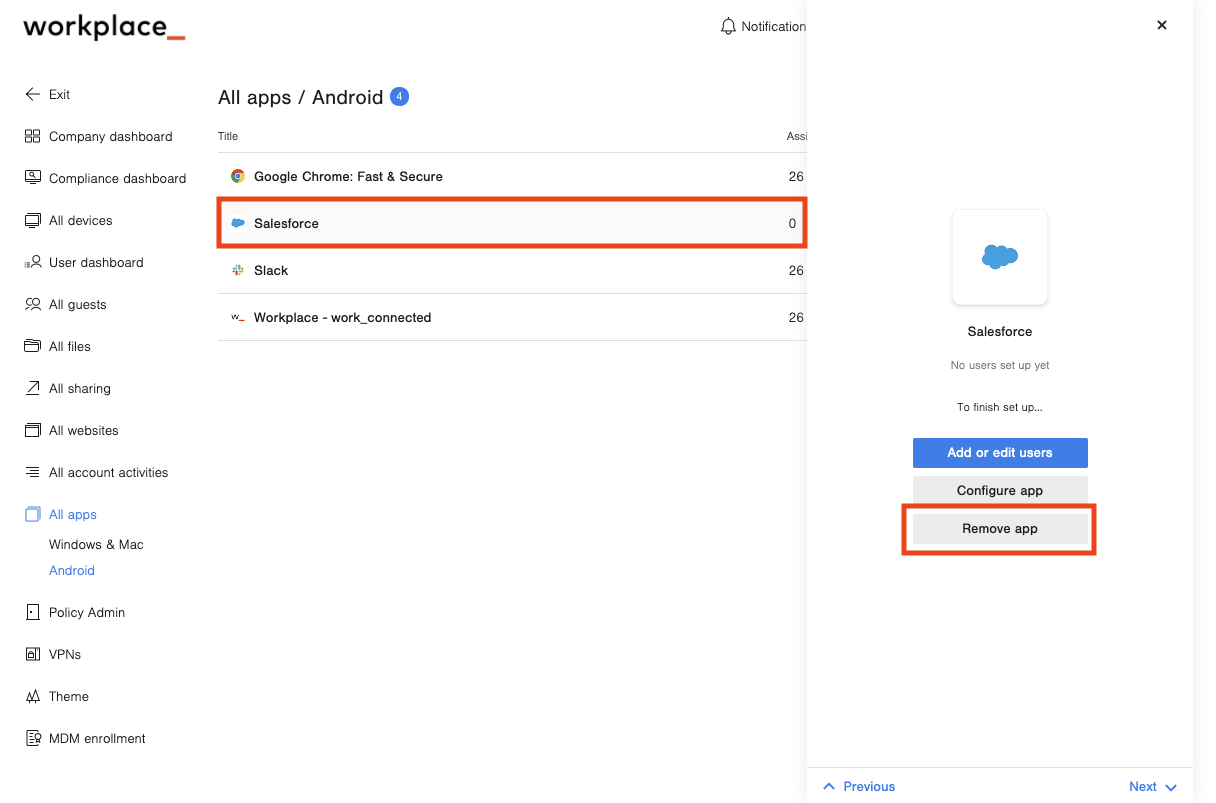Screen dimensions: 1216x803
Task: Switch to Windows & Mac apps
Action: [x=96, y=544]
